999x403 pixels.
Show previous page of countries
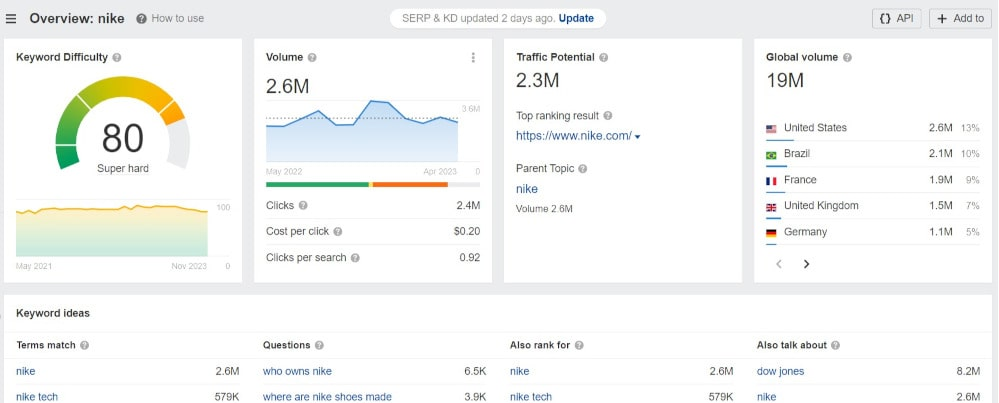tap(779, 264)
